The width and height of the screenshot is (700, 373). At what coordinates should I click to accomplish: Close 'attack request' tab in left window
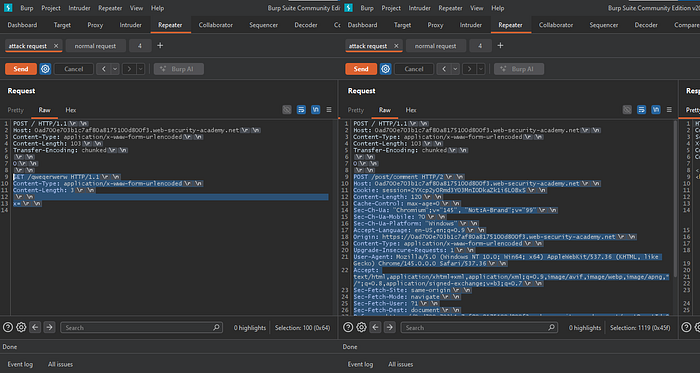56,46
